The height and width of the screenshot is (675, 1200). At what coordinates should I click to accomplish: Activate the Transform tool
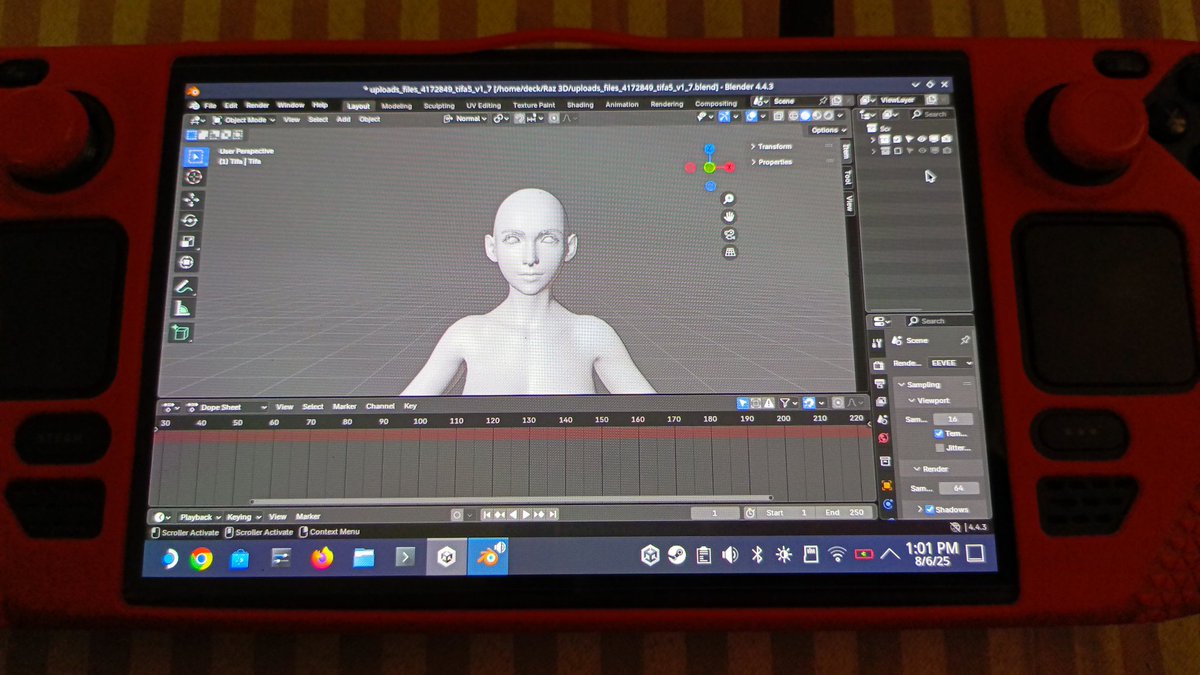point(186,262)
